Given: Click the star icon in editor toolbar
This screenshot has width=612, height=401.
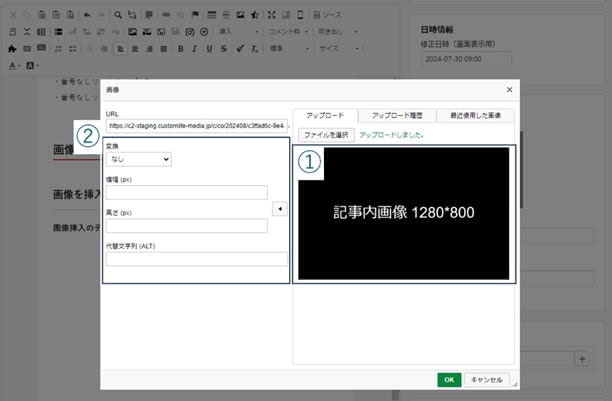Looking at the screenshot, I should click(255, 15).
